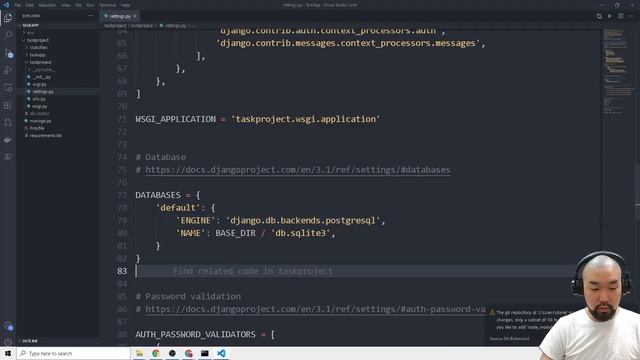
Task: Click the 'db.sqlite3' string on line 80
Action: 300,233
